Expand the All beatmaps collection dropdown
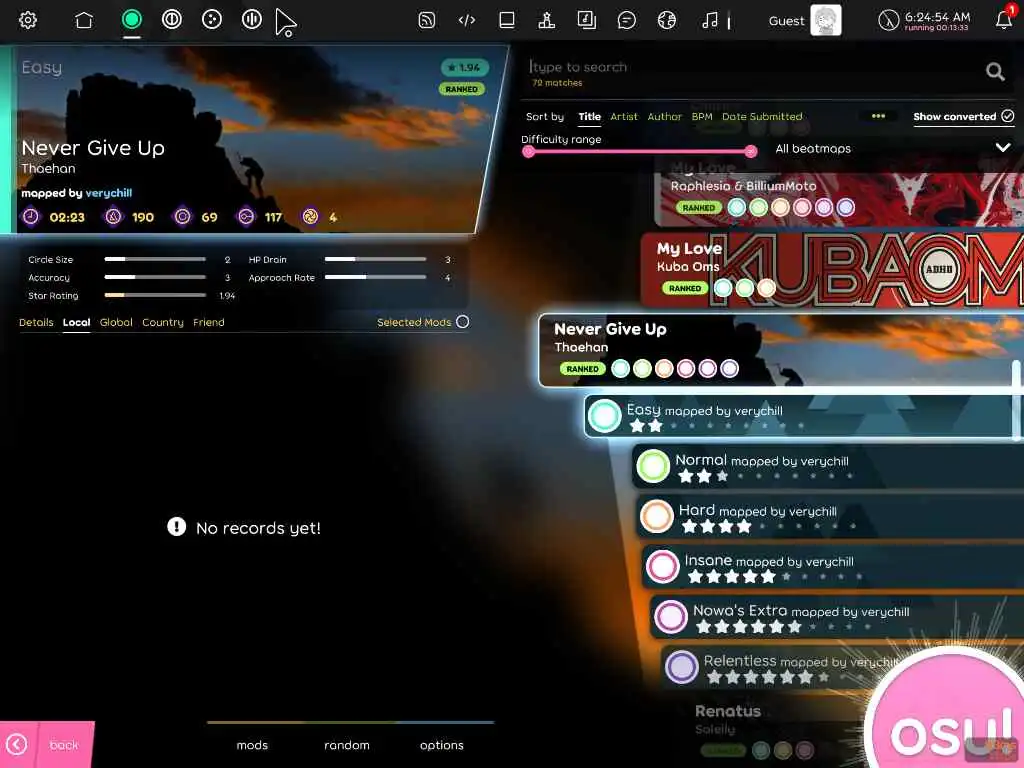 [x=892, y=148]
